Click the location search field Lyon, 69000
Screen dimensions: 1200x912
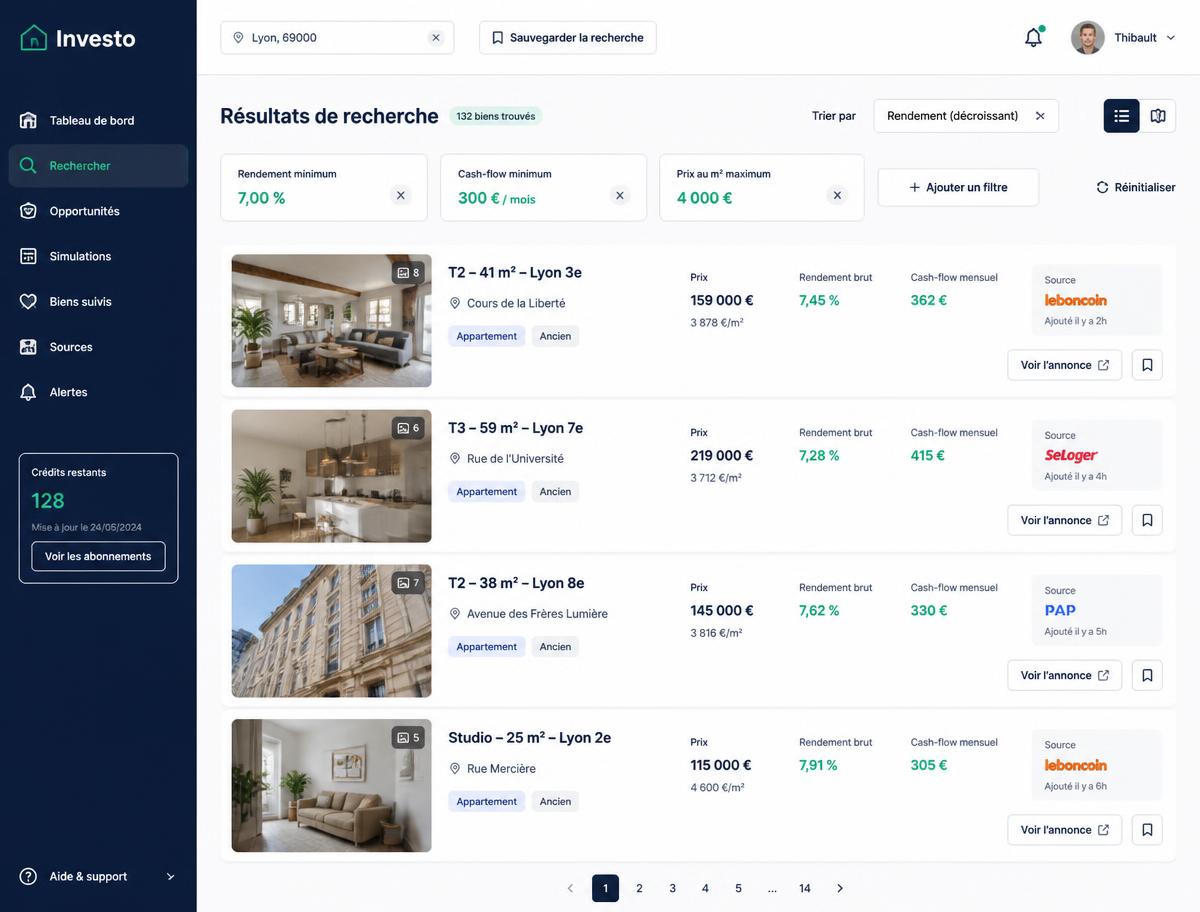click(x=337, y=38)
